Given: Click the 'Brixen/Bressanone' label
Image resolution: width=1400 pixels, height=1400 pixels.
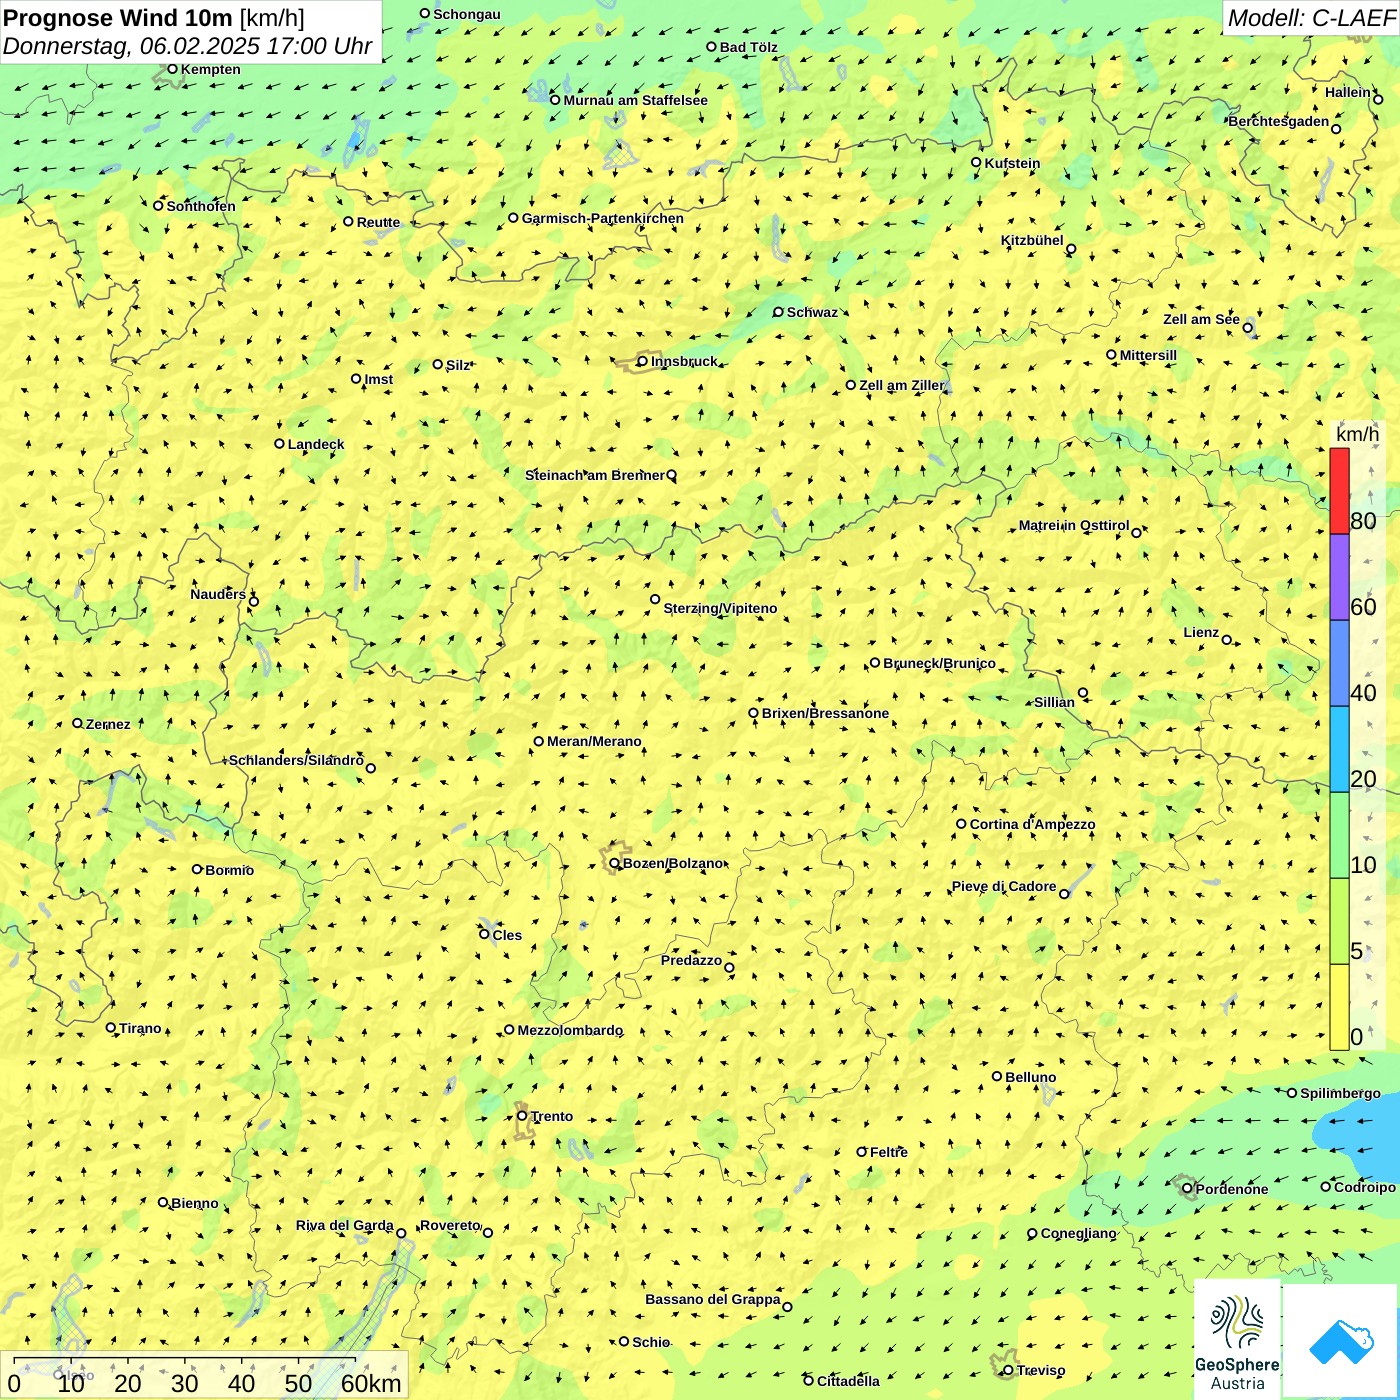Looking at the screenshot, I should 825,713.
